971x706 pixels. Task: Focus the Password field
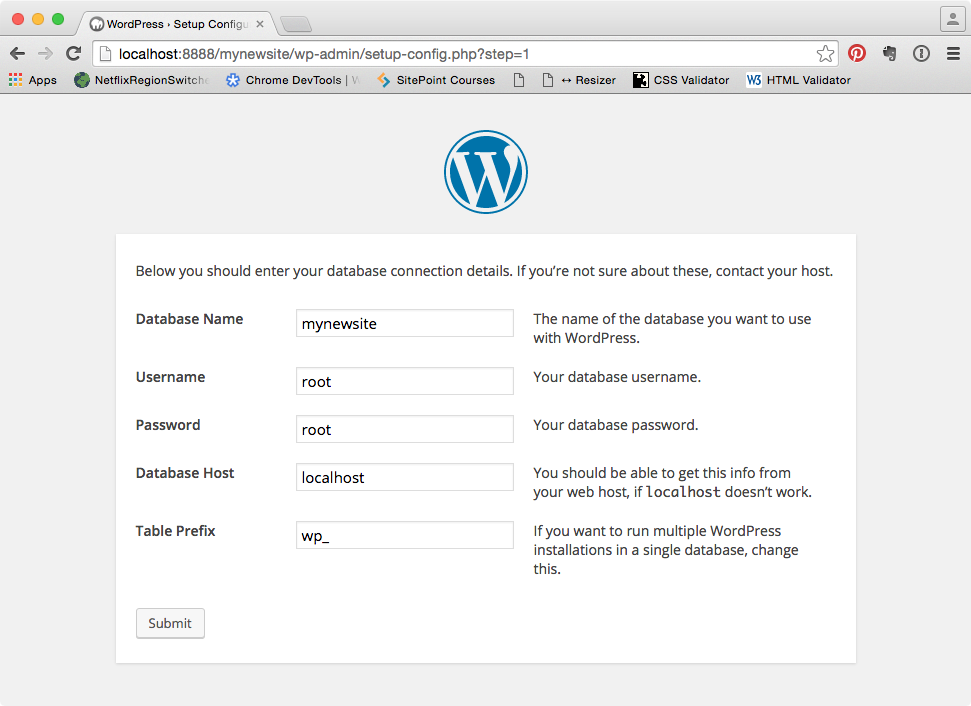[405, 429]
